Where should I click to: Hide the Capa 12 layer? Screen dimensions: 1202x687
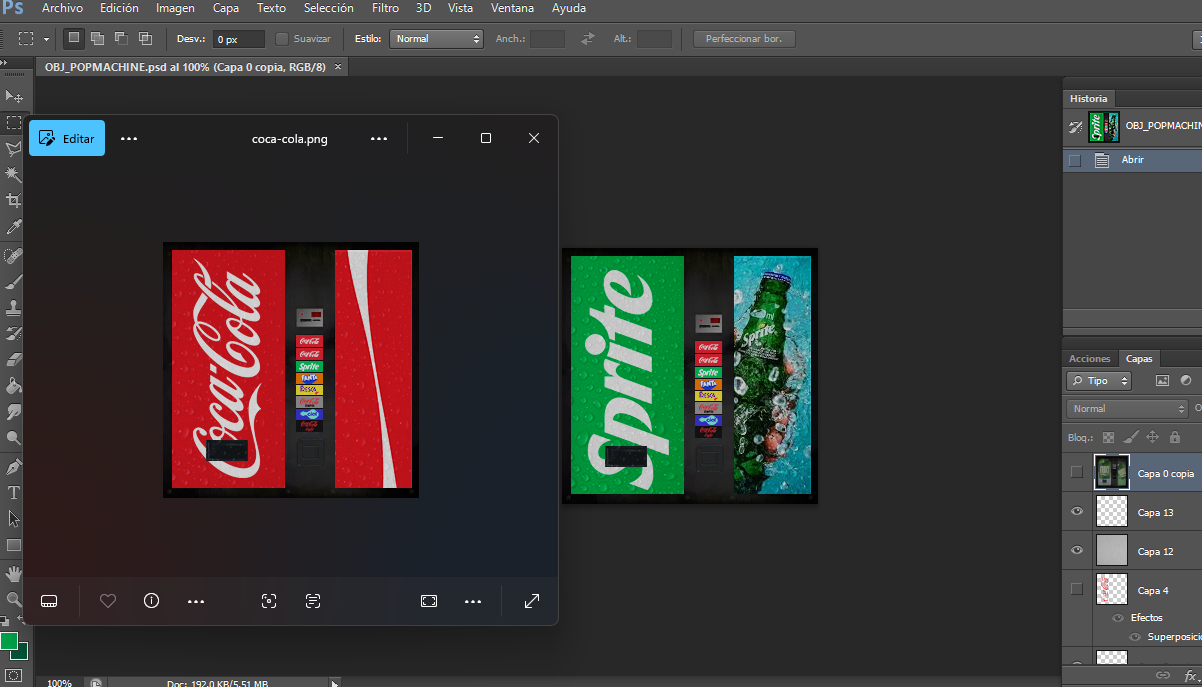(x=1077, y=551)
